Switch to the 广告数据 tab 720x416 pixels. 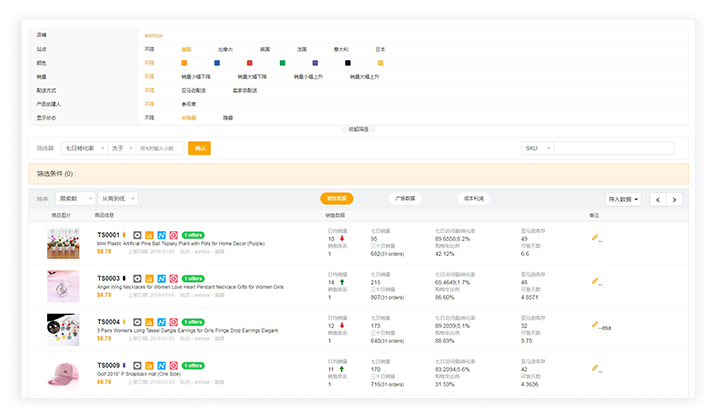pos(405,199)
